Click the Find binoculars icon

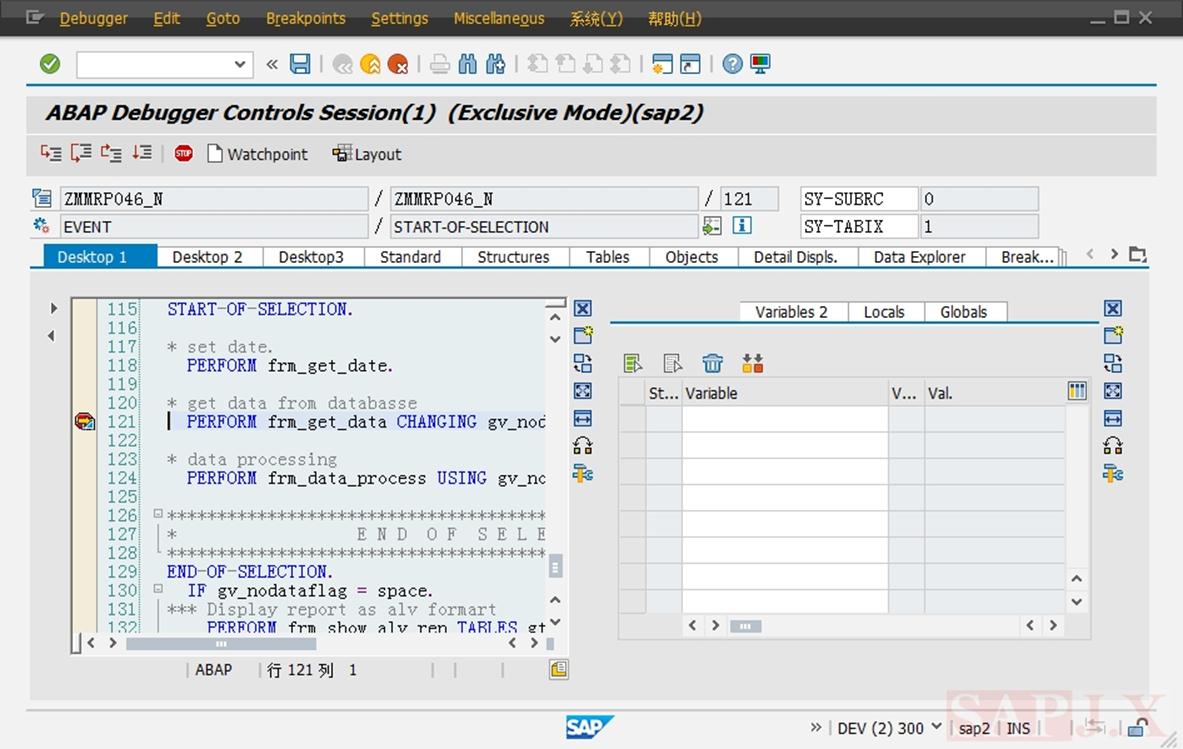tap(468, 64)
